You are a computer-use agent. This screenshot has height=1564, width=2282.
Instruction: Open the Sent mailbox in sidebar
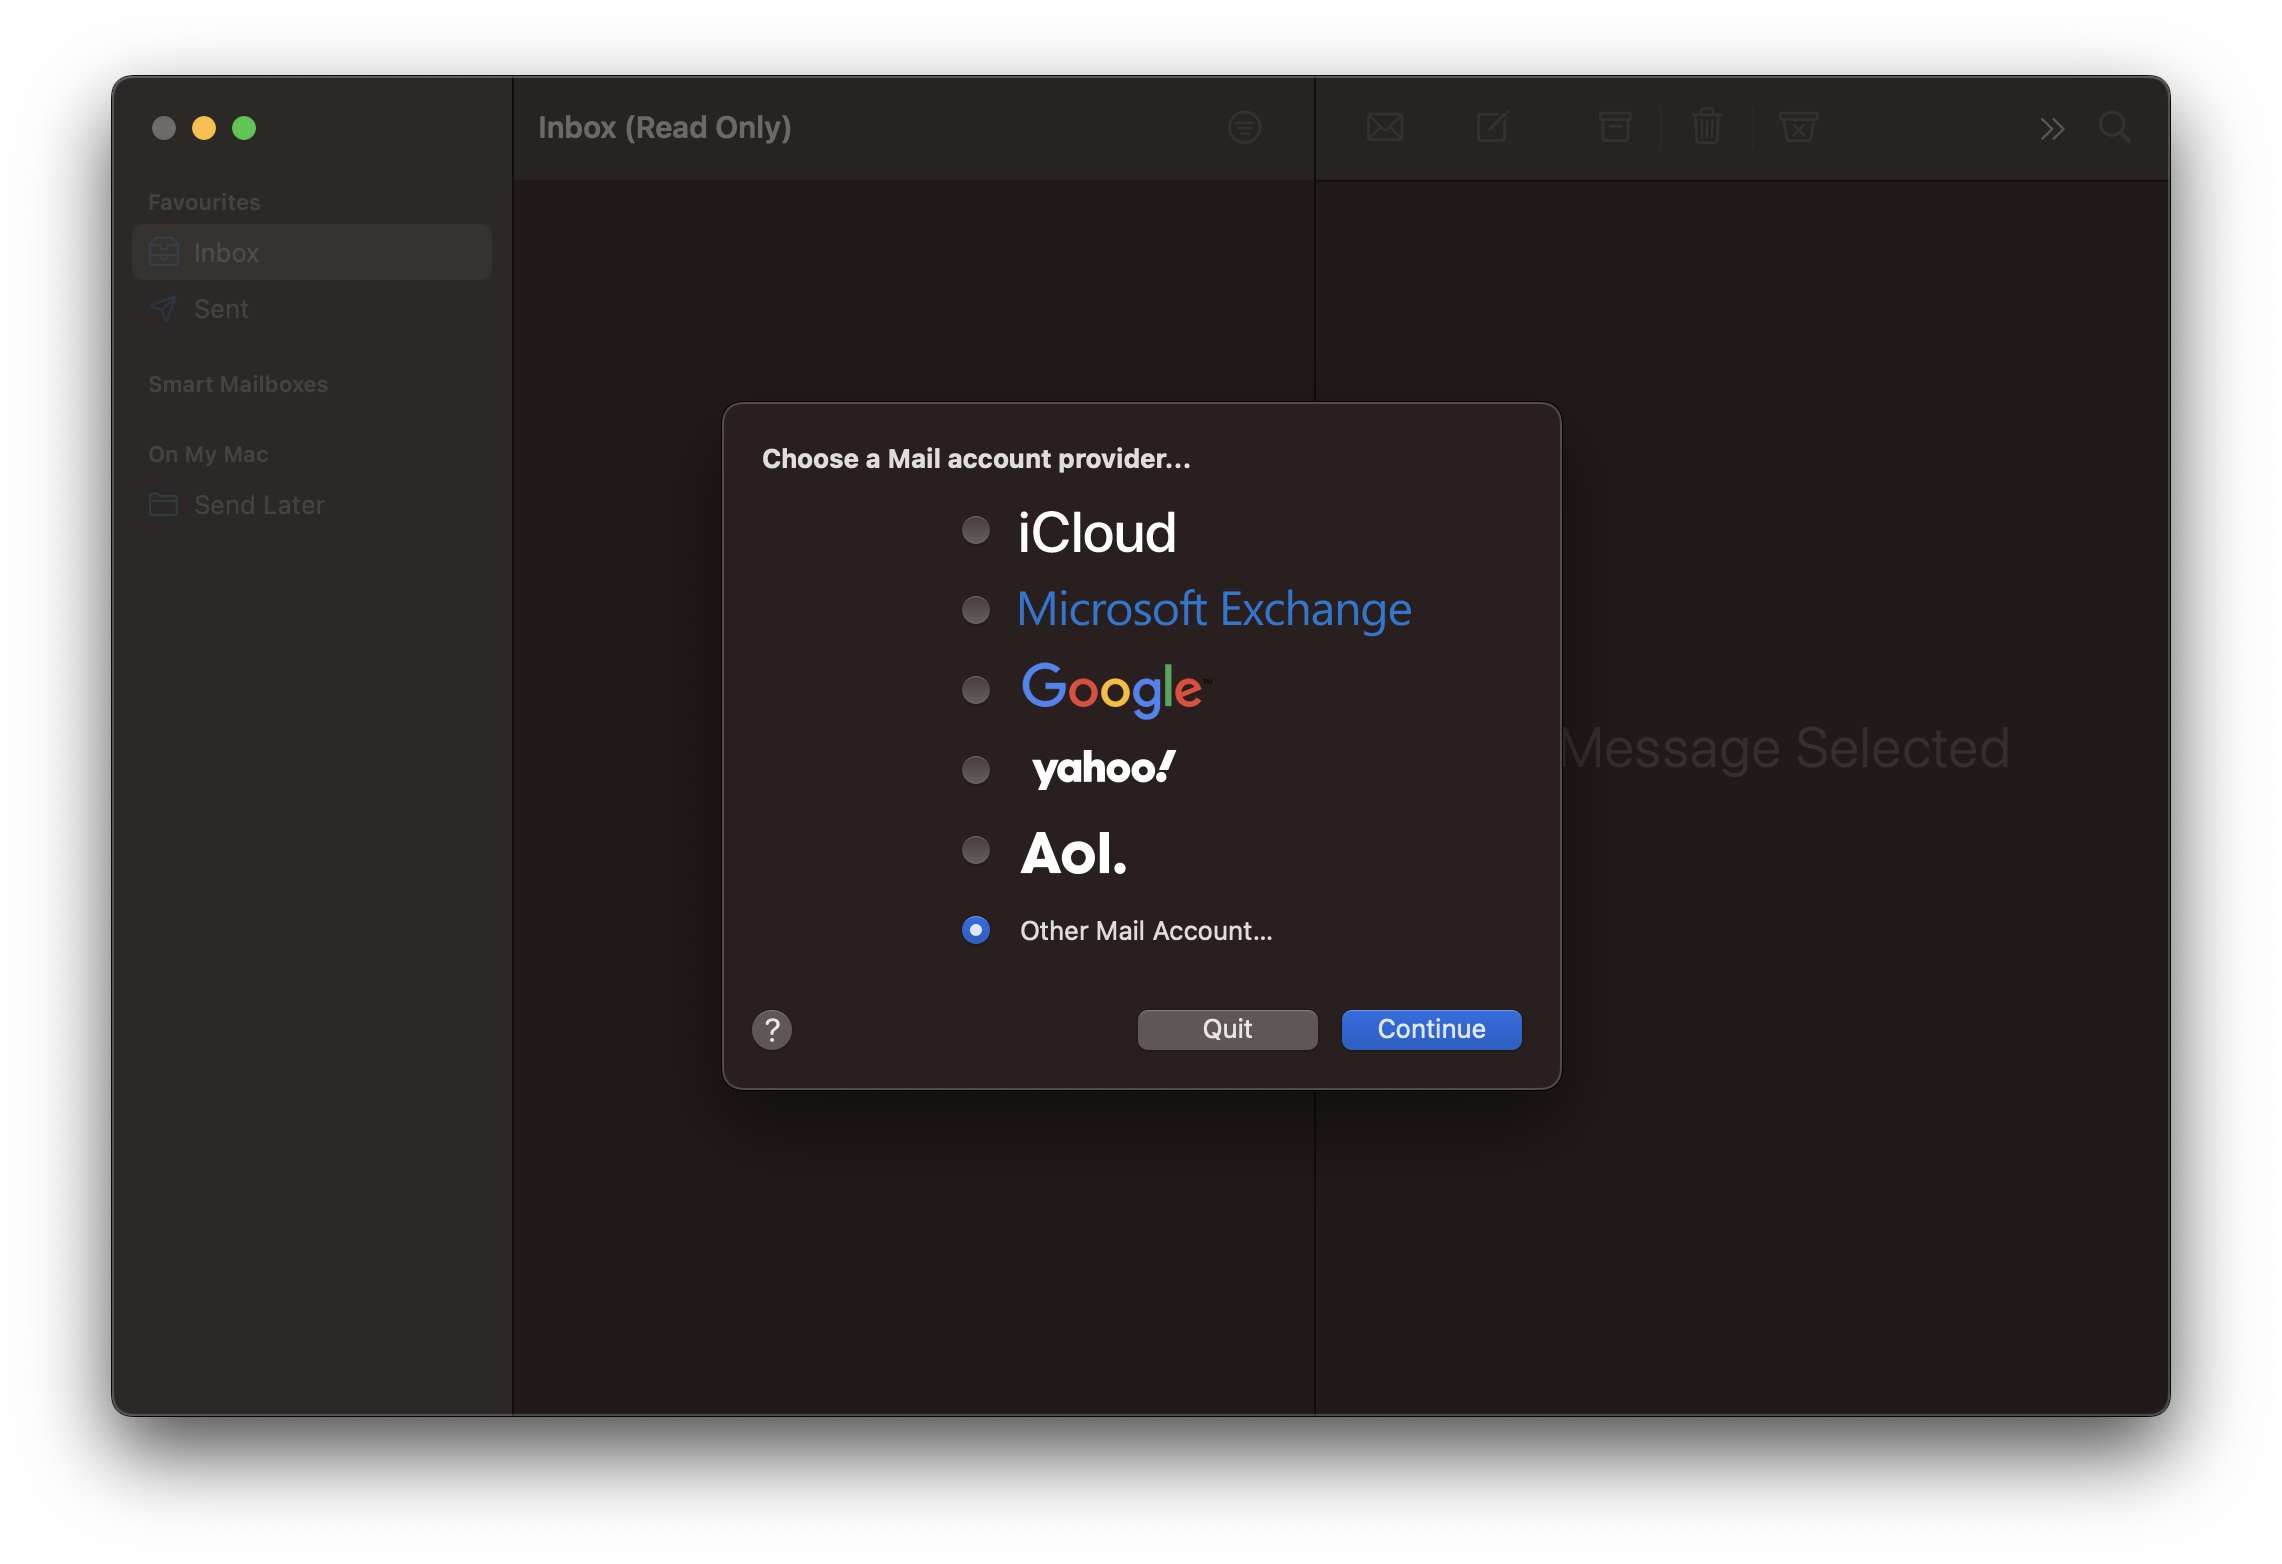pyautogui.click(x=221, y=309)
